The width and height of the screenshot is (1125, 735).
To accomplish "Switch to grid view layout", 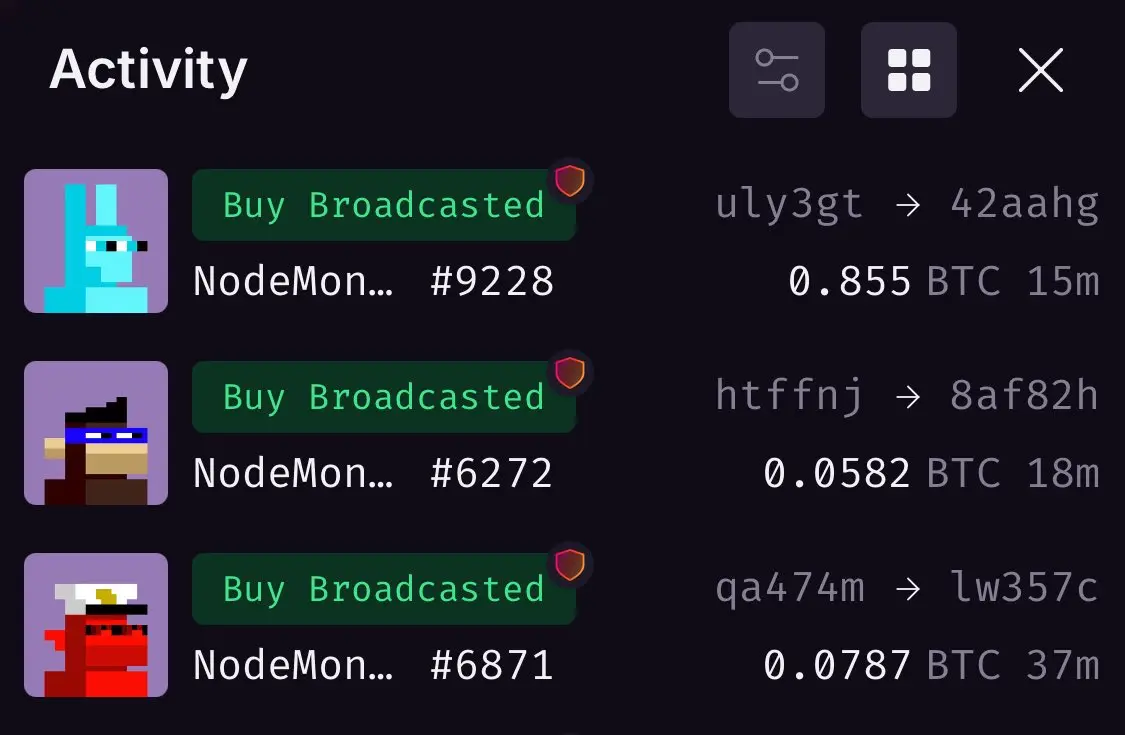I will click(908, 70).
